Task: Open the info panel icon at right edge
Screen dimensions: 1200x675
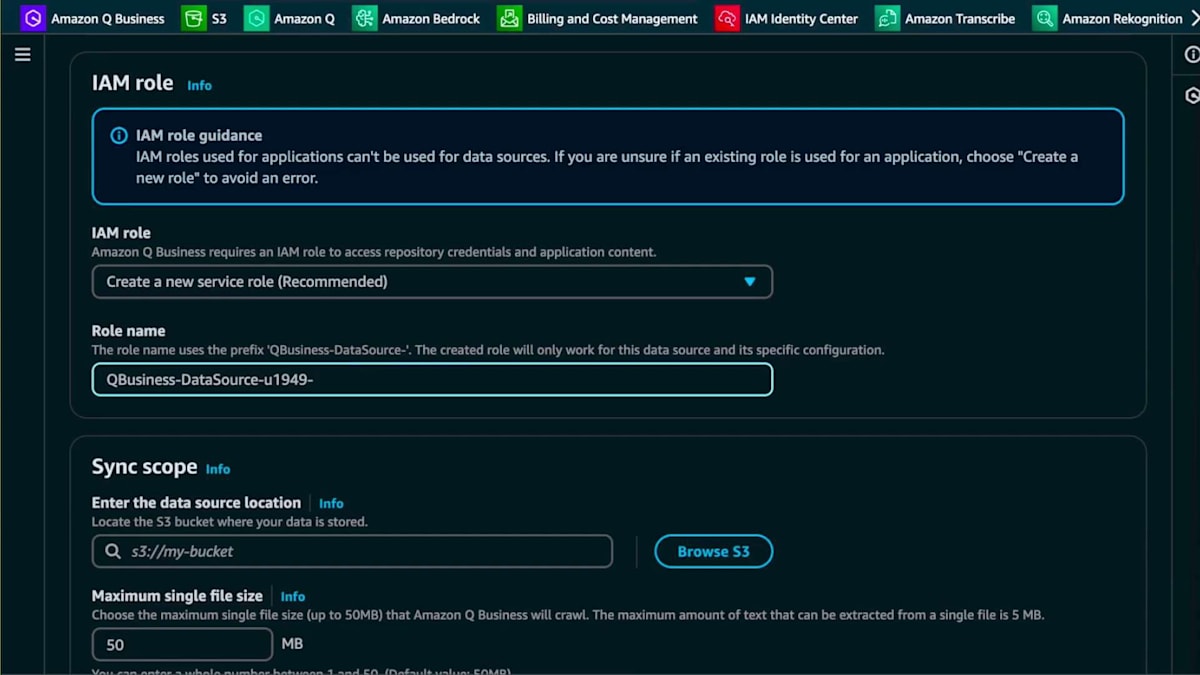Action: (1191, 55)
